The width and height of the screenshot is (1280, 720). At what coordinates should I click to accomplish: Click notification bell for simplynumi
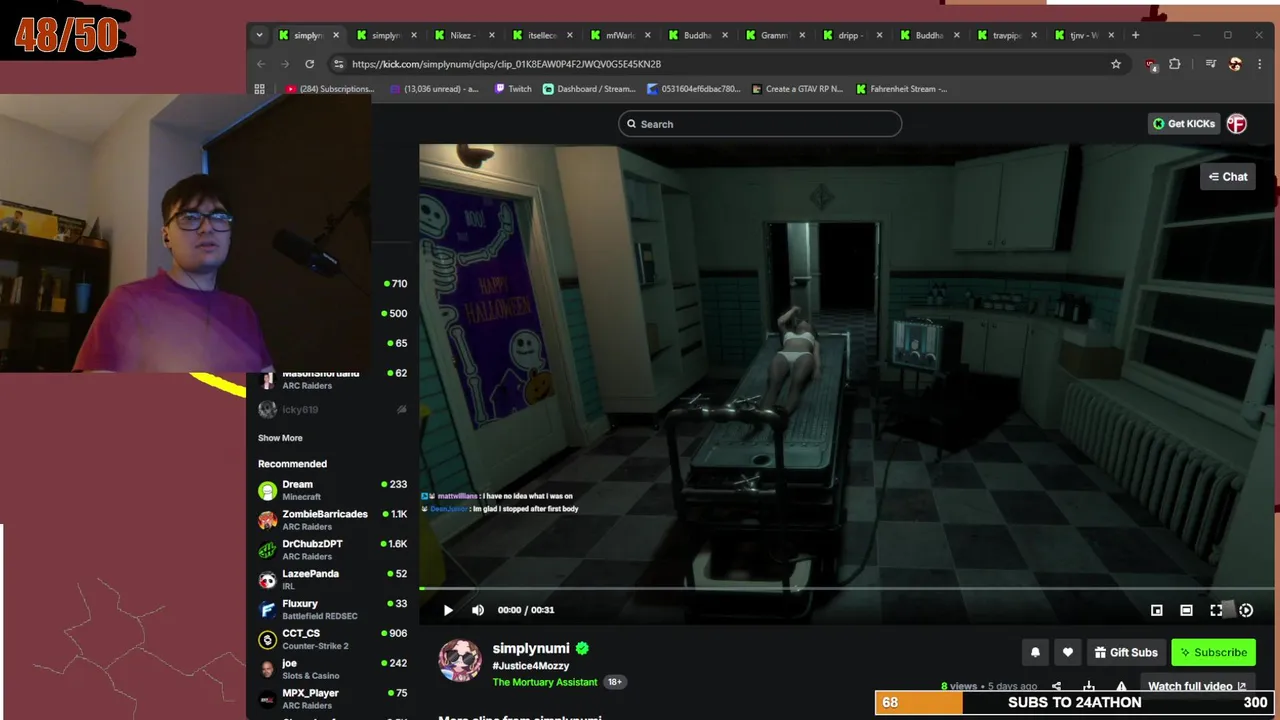pos(1035,652)
